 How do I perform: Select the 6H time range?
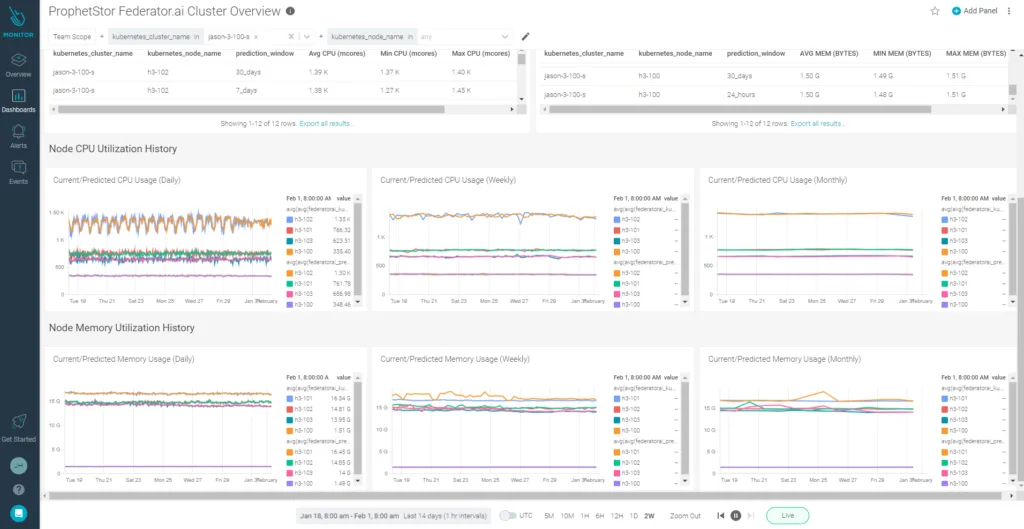597,516
